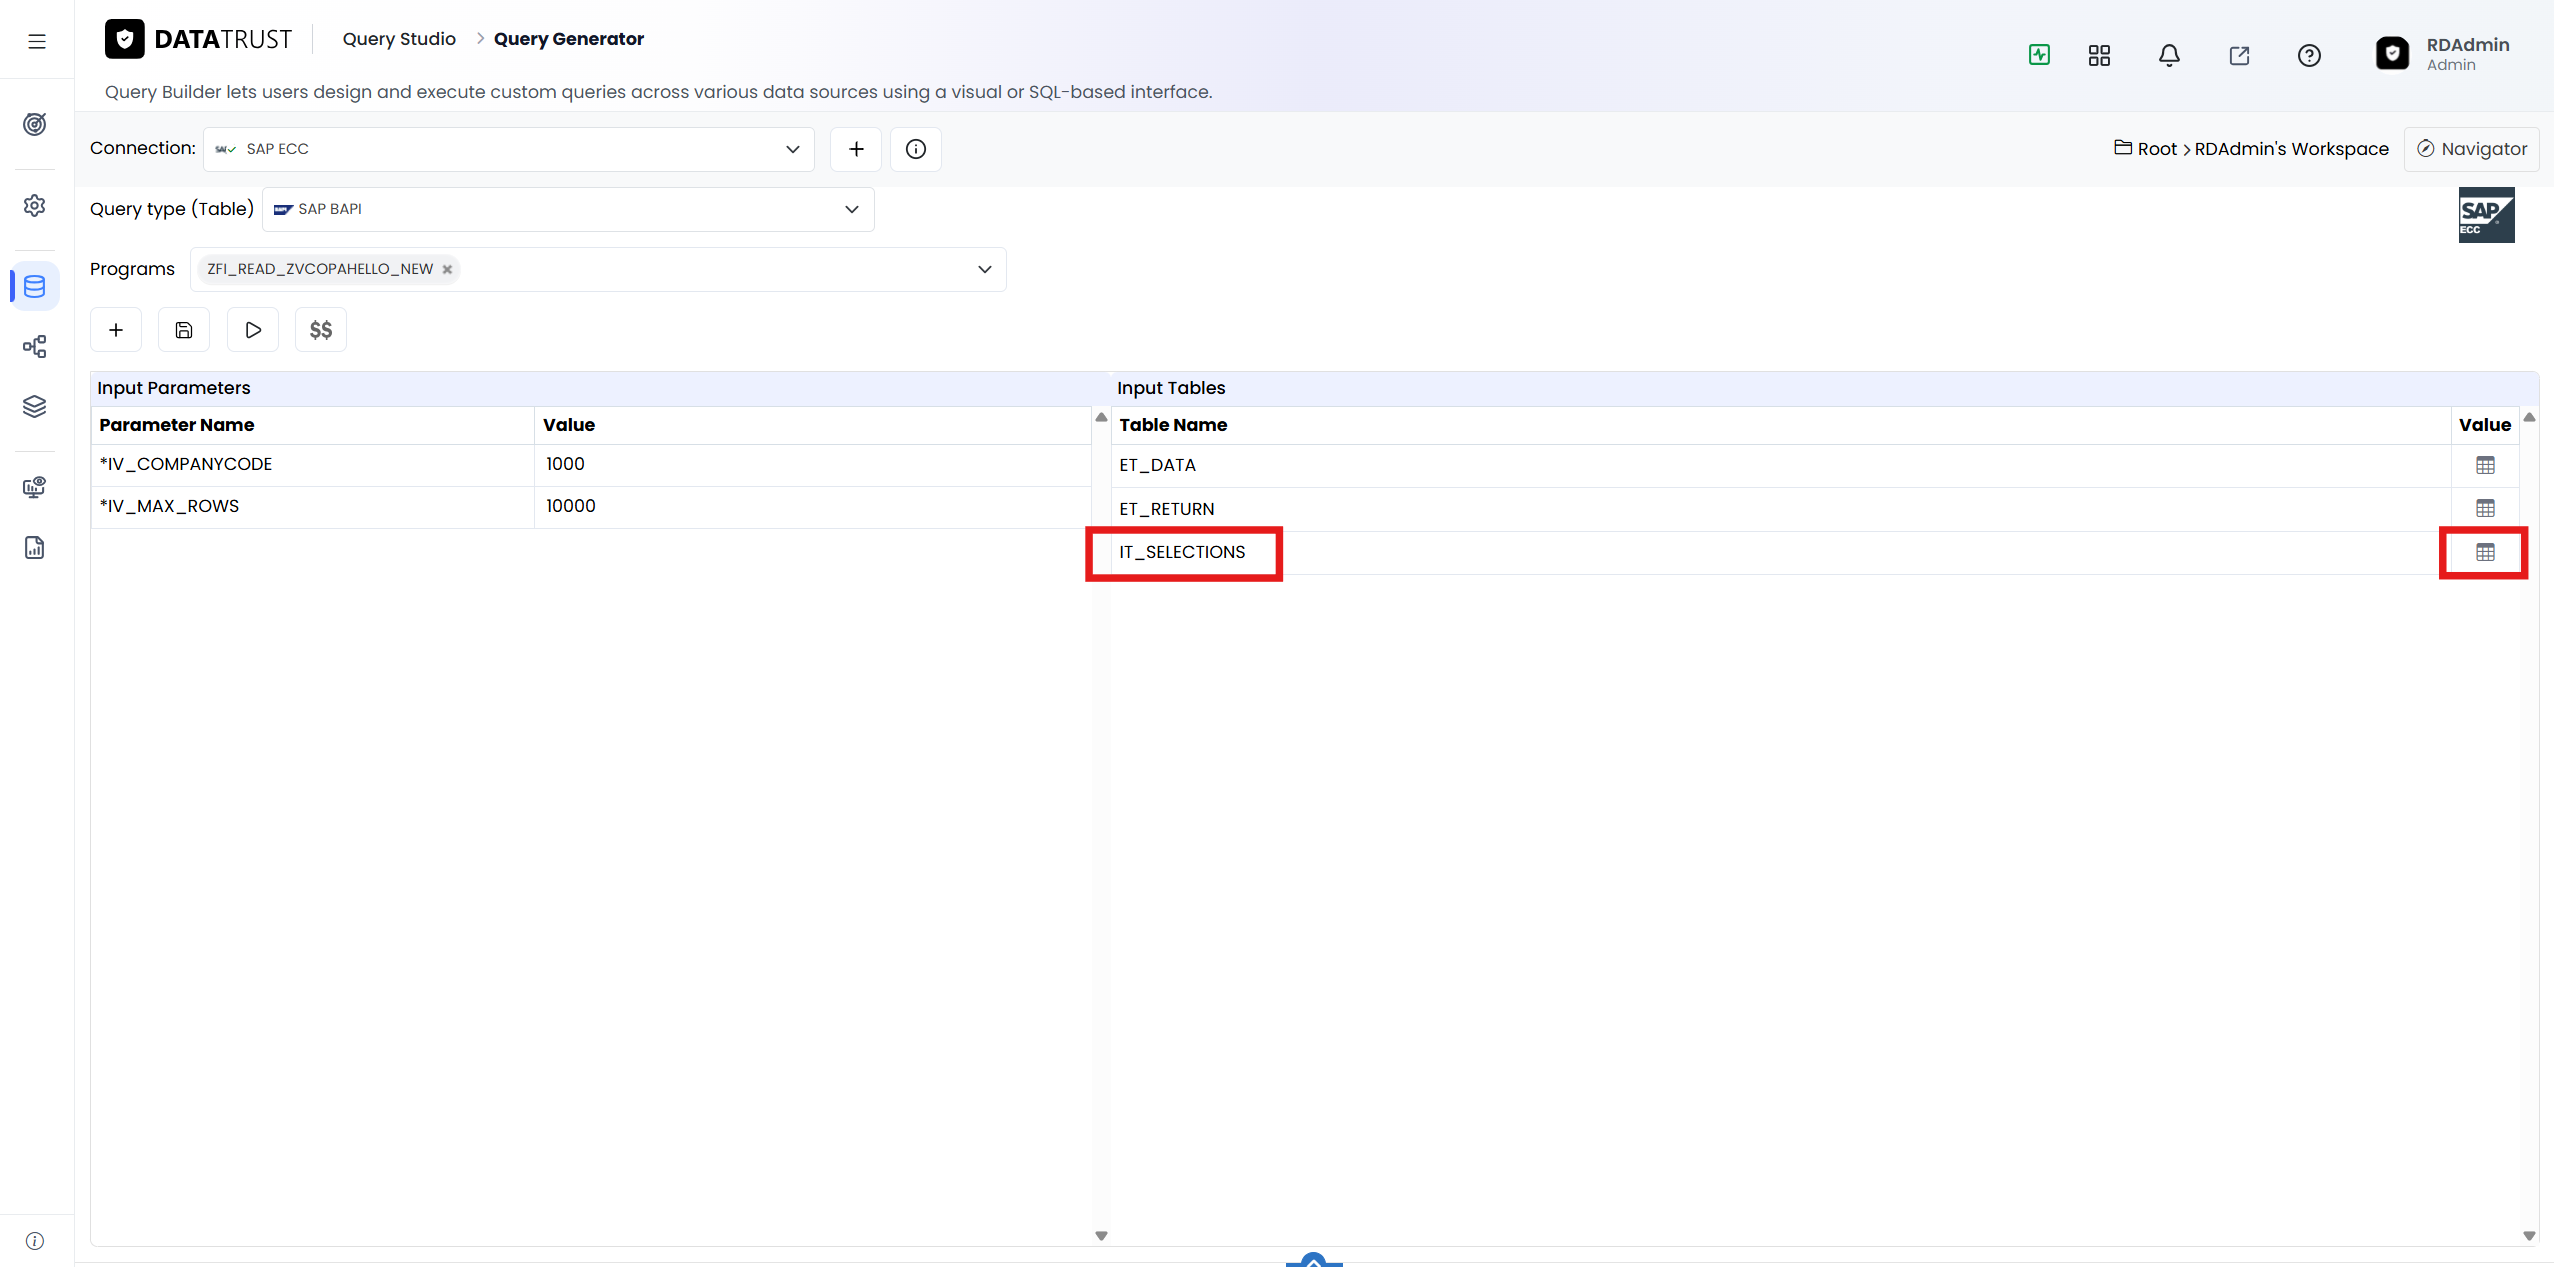Image resolution: width=2554 pixels, height=1267 pixels.
Task: Open the target dashboard sidebar icon
Action: [x=35, y=124]
